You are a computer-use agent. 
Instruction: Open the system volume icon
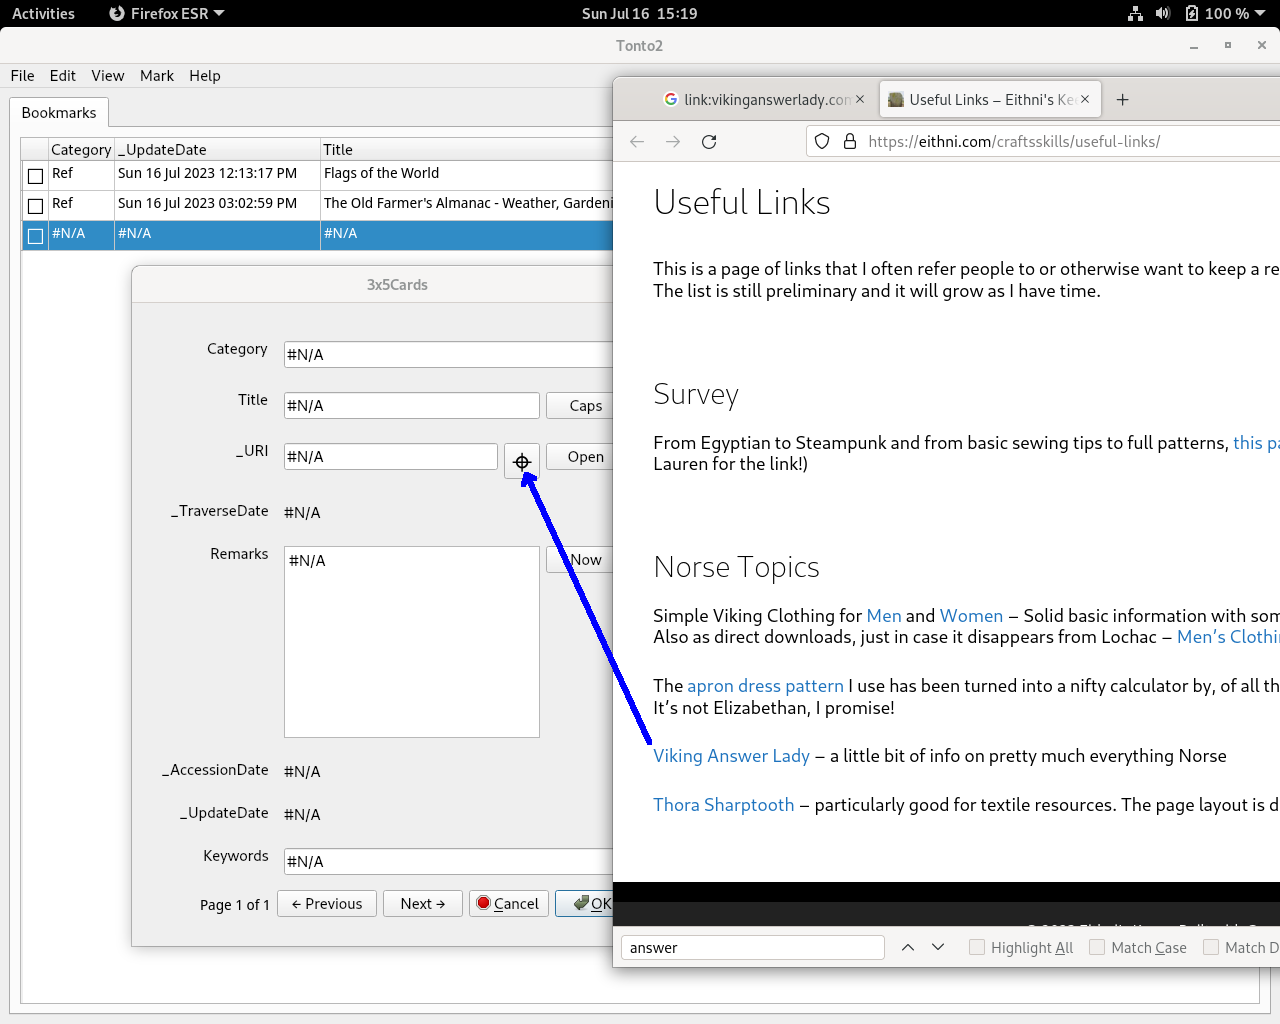pos(1162,14)
